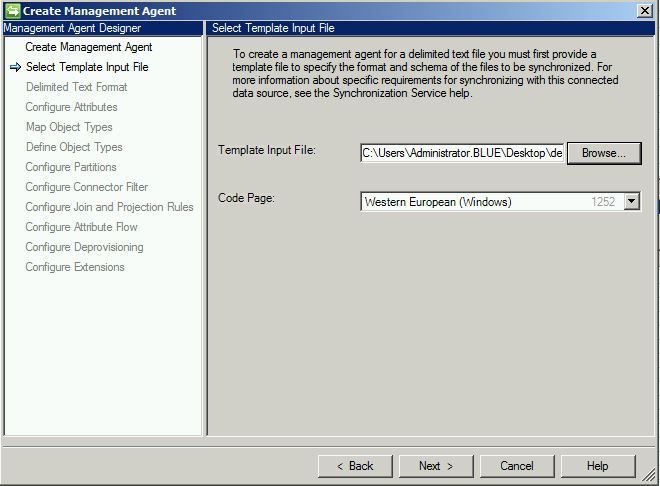Image resolution: width=660 pixels, height=486 pixels.
Task: Open the Configure Partitions step
Action: tap(71, 167)
